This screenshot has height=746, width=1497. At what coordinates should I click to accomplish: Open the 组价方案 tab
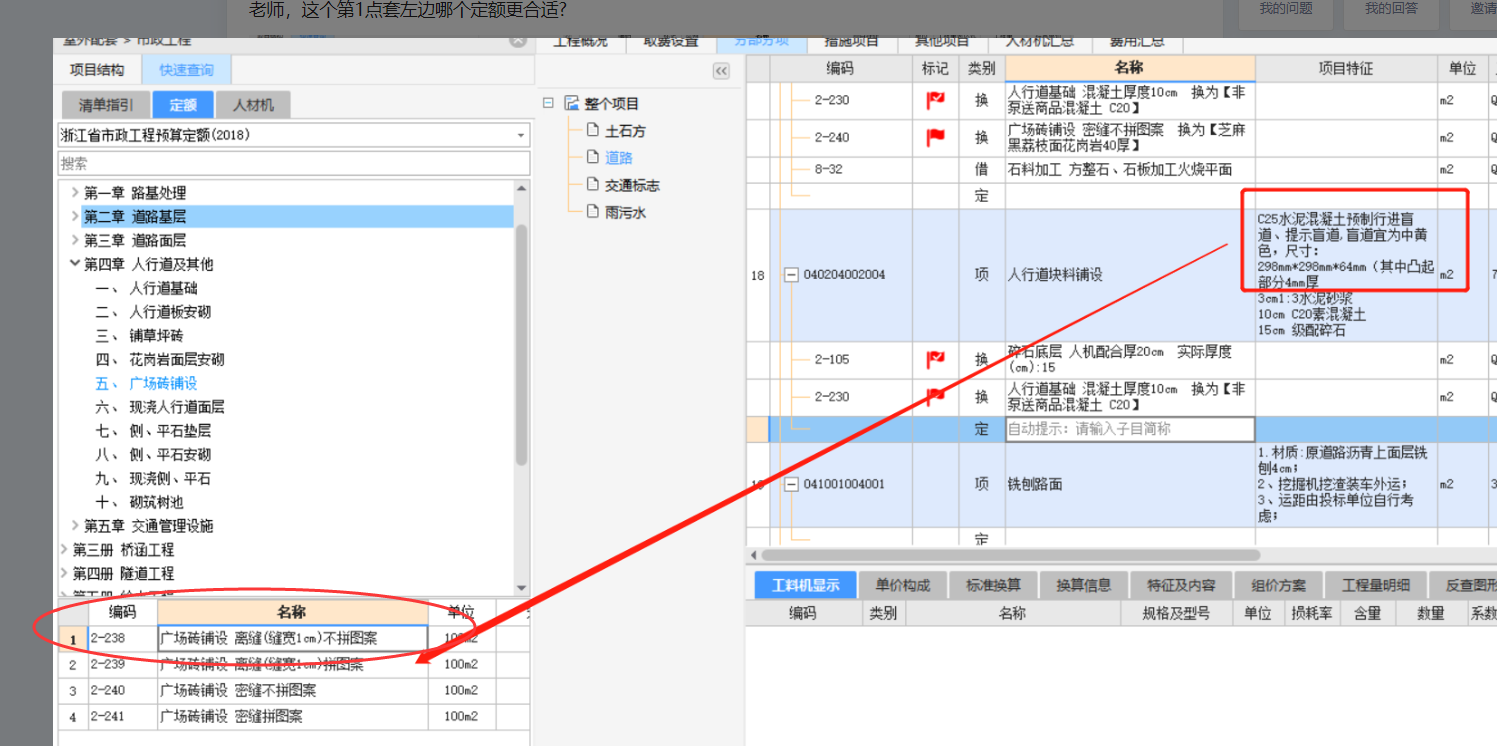click(x=1278, y=585)
